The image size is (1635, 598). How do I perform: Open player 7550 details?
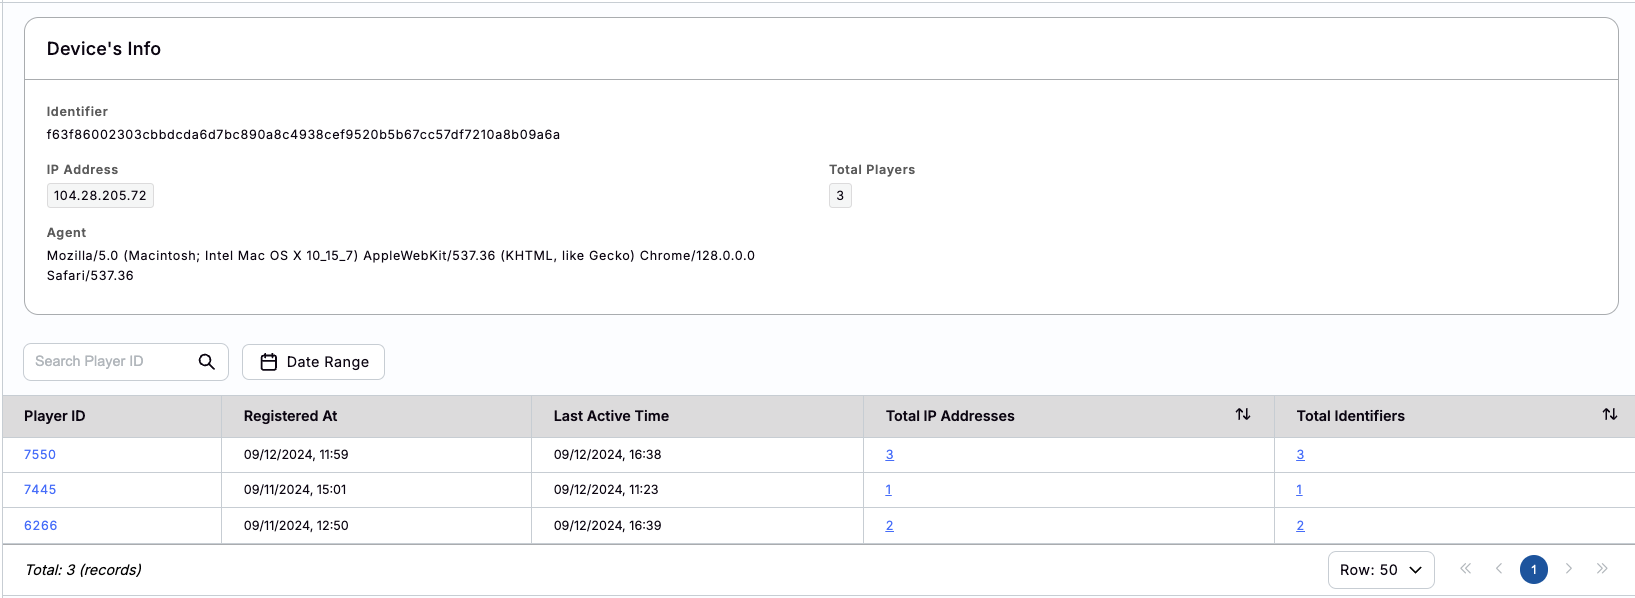click(40, 455)
